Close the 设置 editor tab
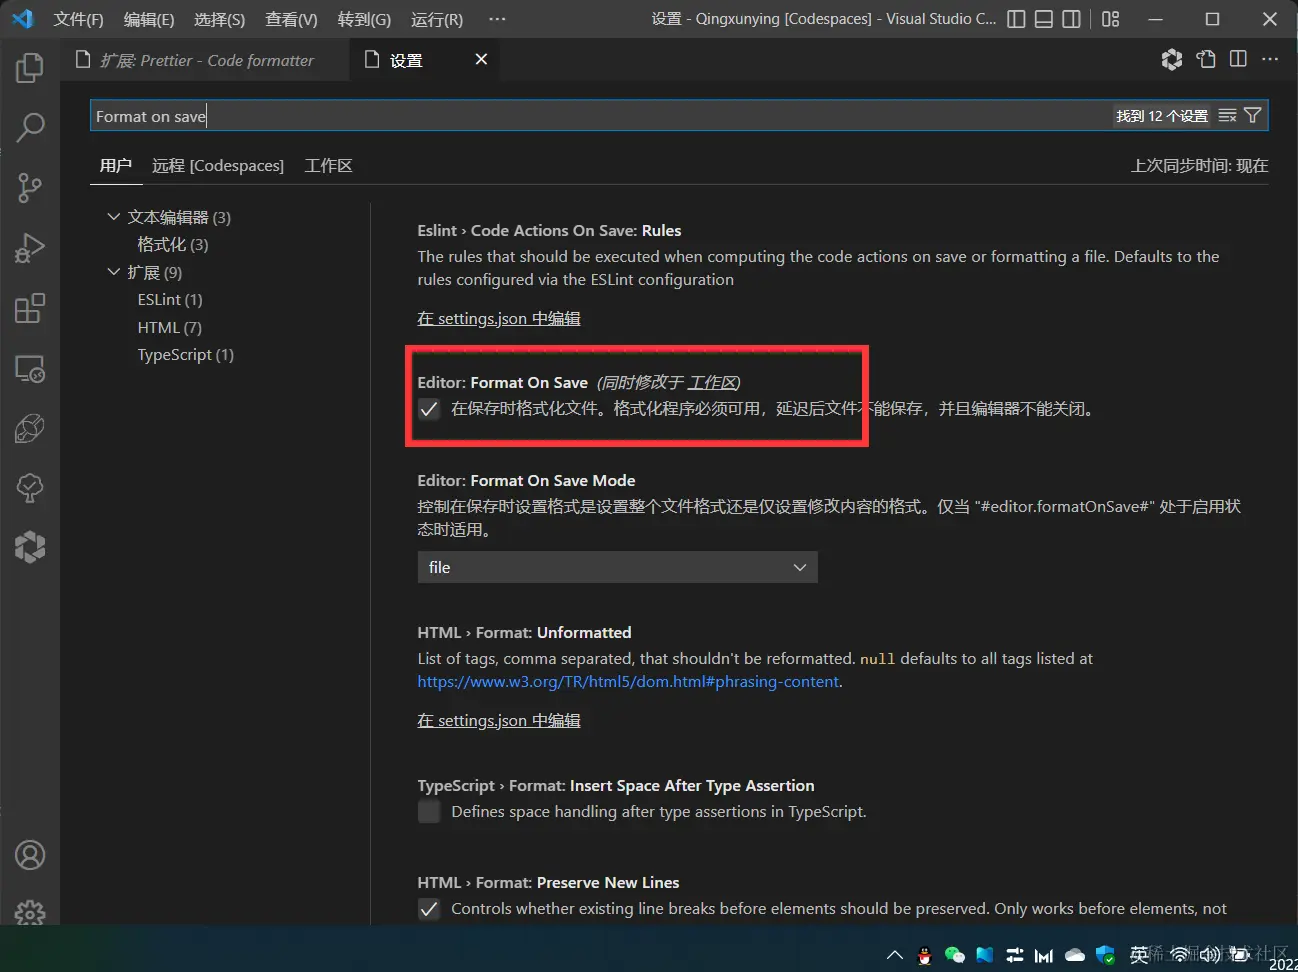The width and height of the screenshot is (1298, 972). (481, 60)
